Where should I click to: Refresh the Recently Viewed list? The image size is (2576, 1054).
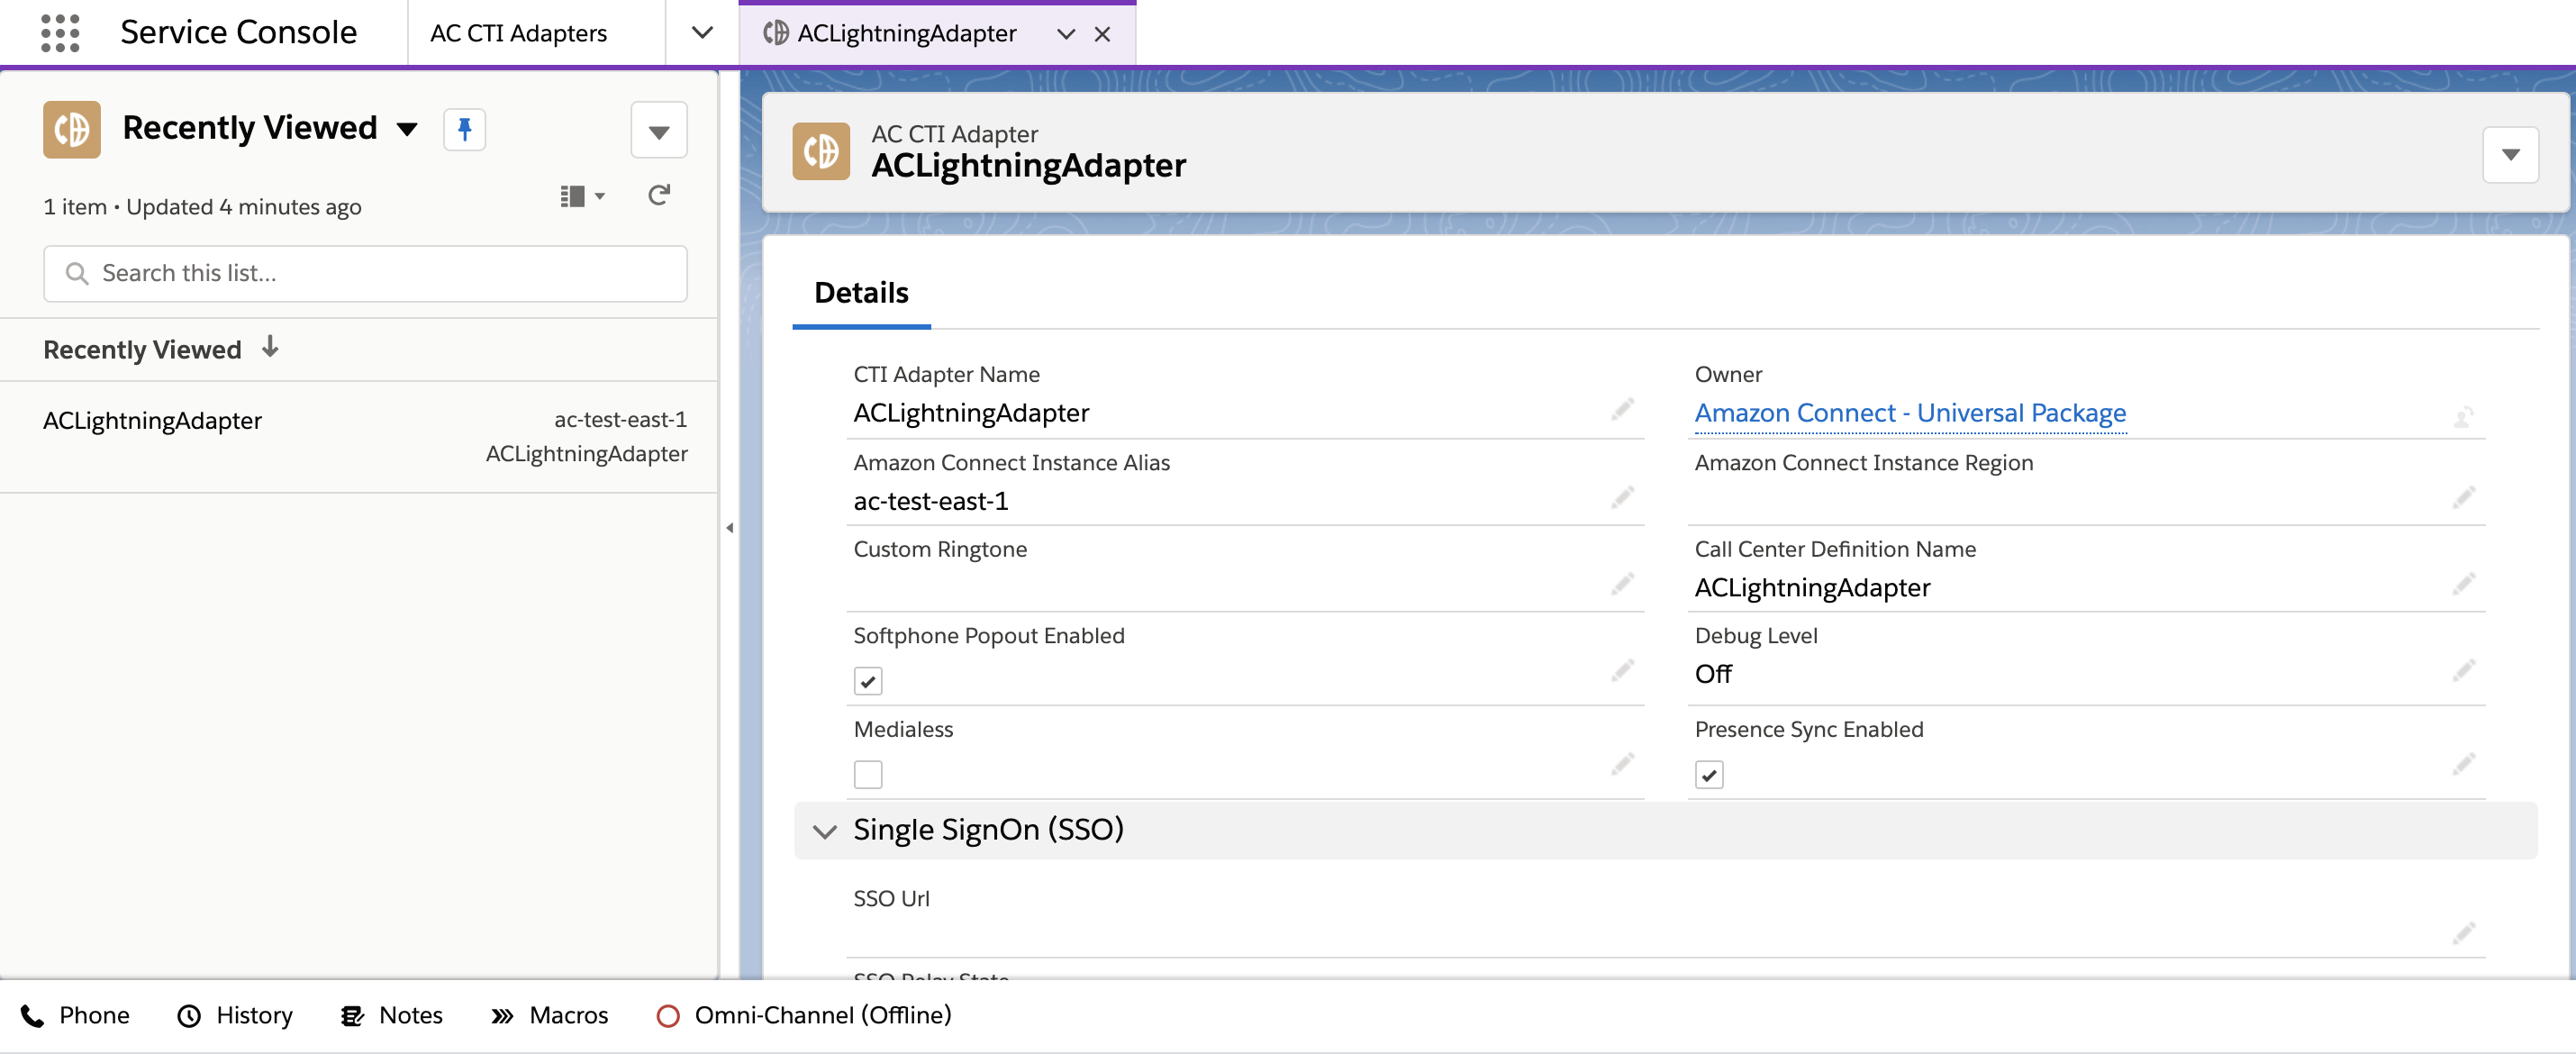tap(658, 196)
